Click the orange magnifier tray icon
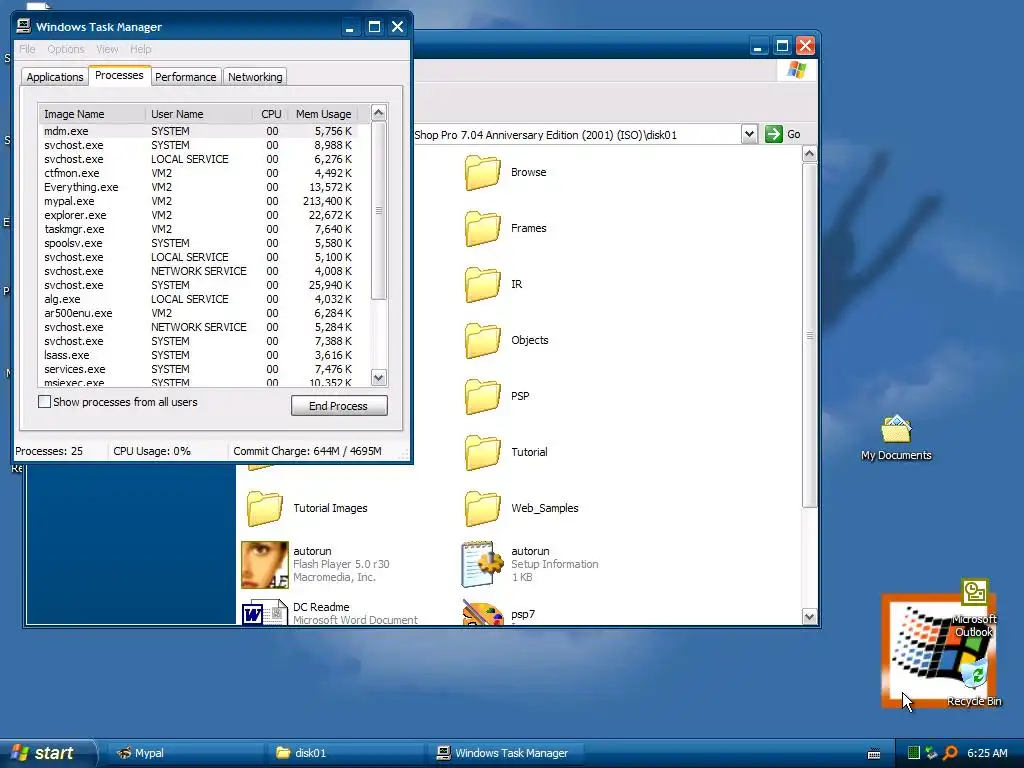This screenshot has width=1024, height=768. 950,753
